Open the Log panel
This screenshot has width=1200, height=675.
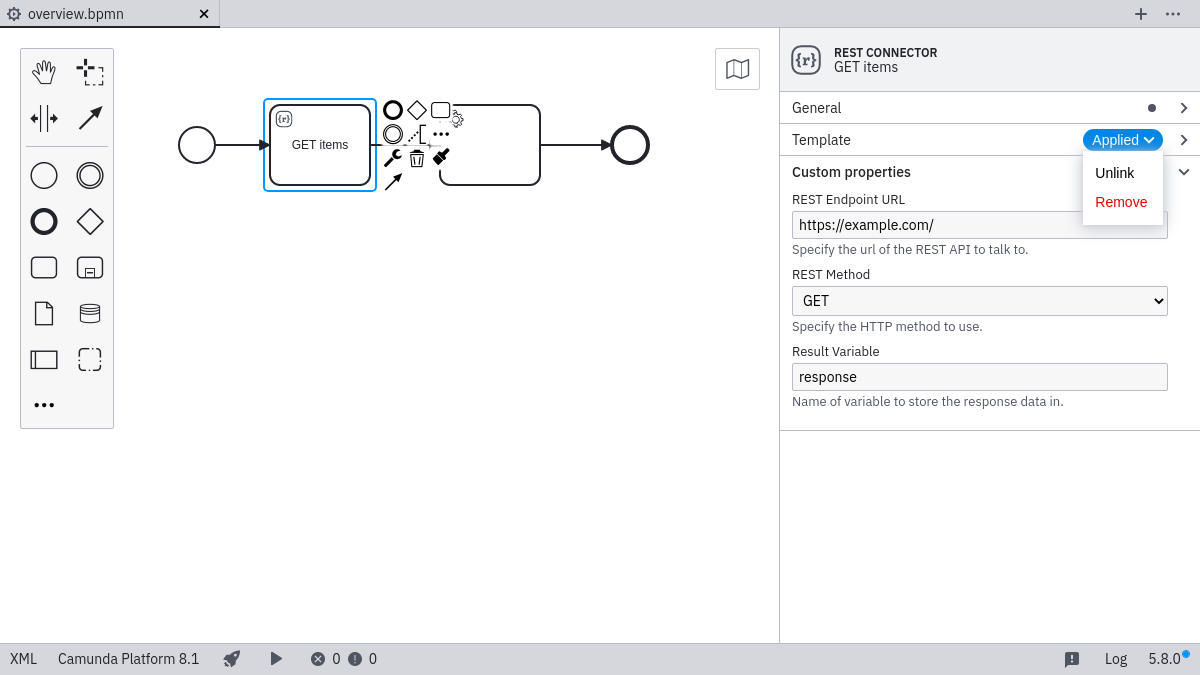1115,659
